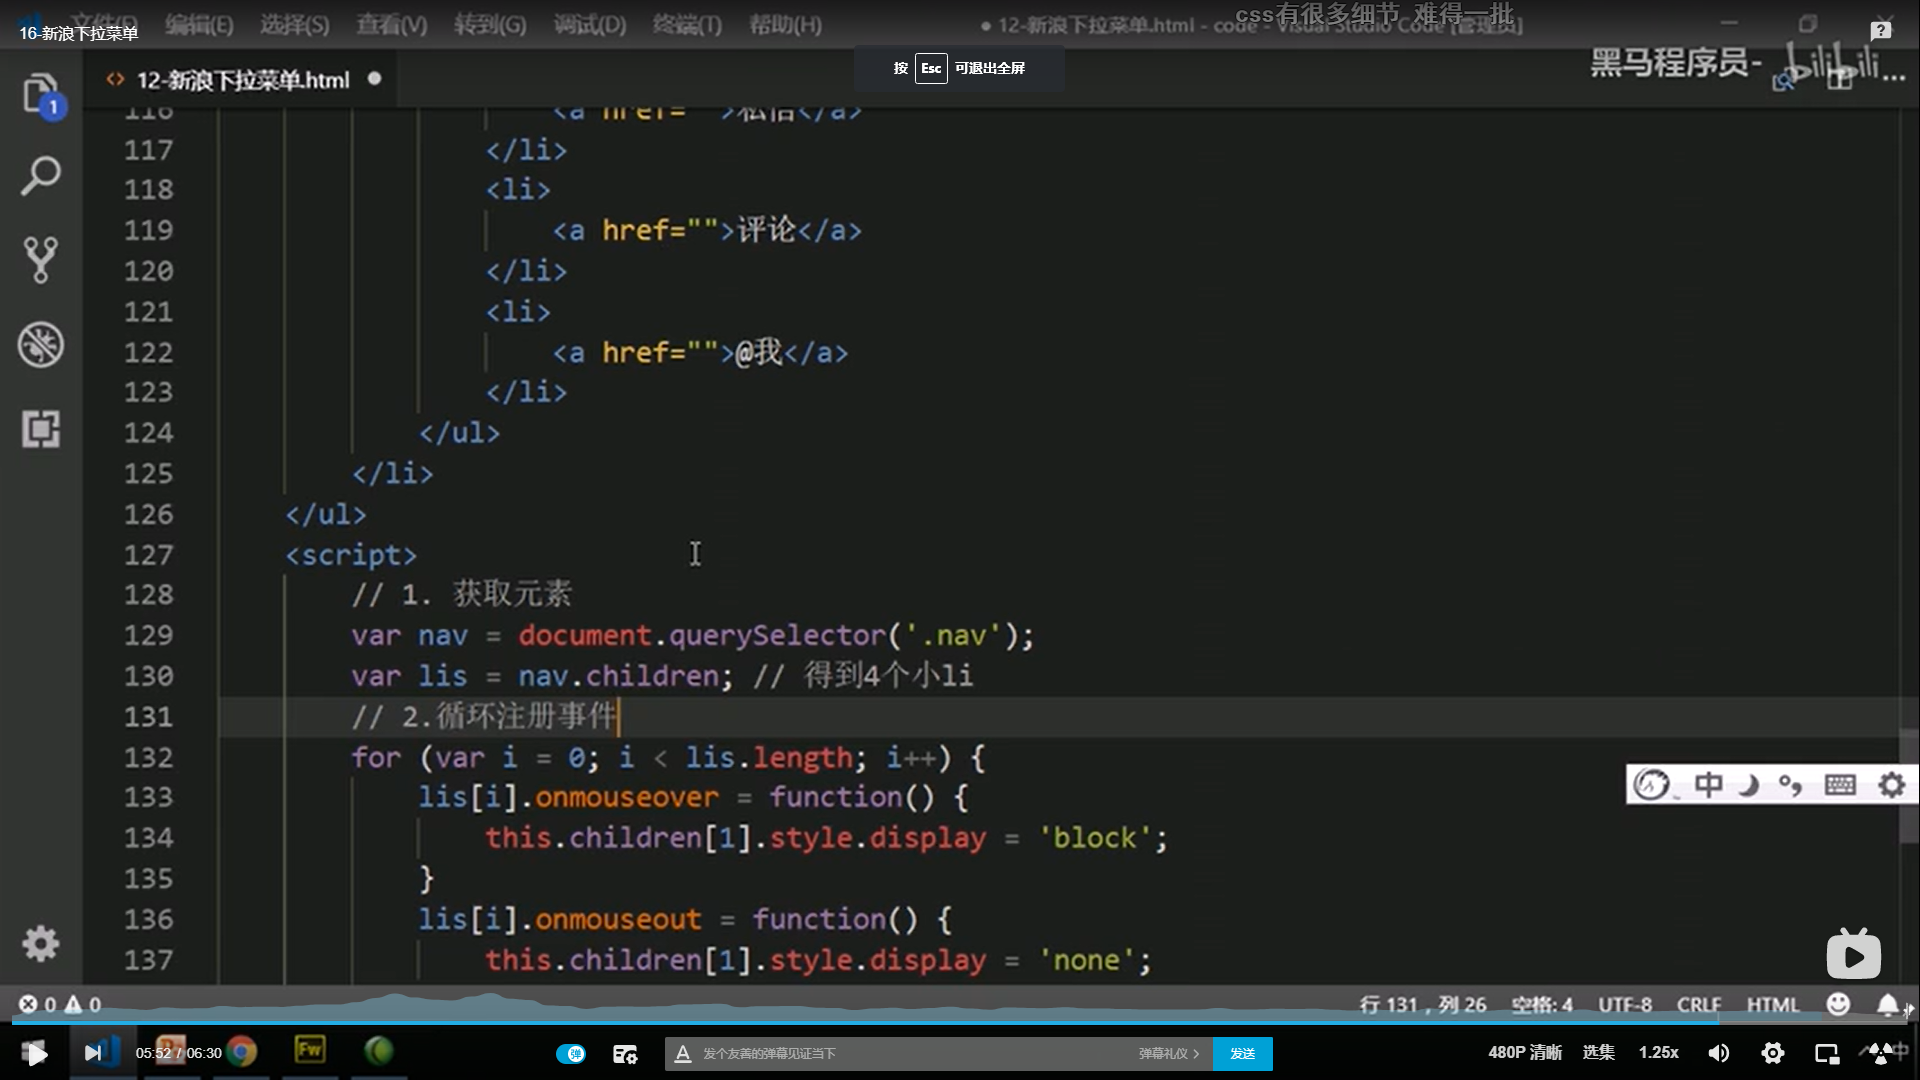Open the 选集 episode list

pyautogui.click(x=1598, y=1052)
